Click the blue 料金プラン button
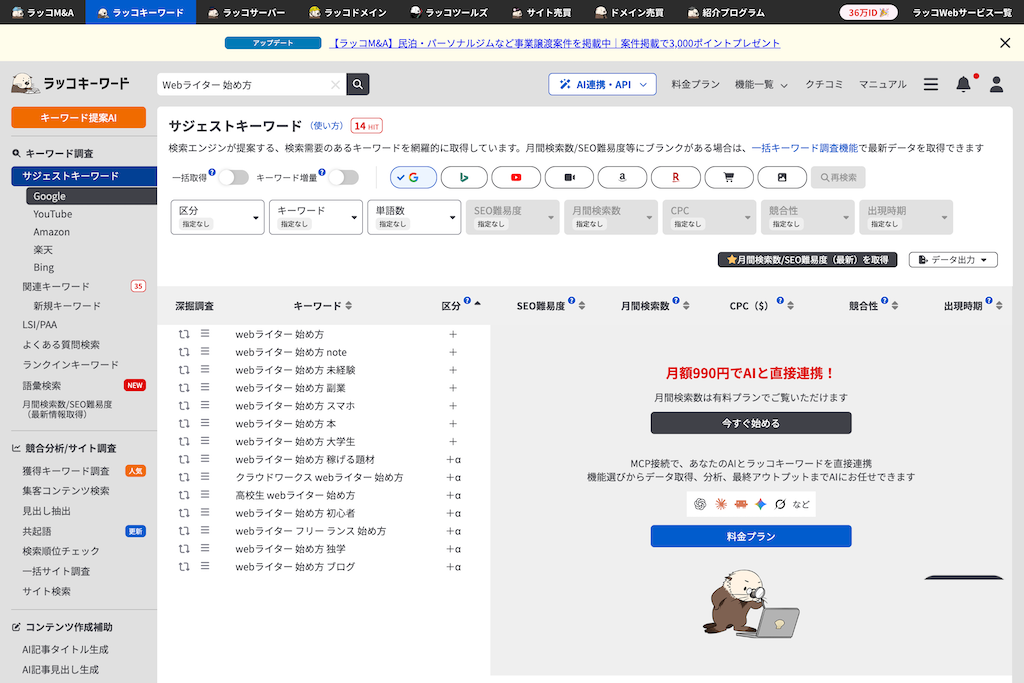Viewport: 1024px width, 683px height. click(751, 536)
